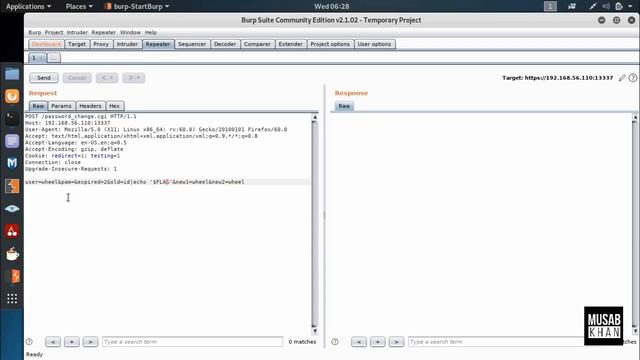640x360 pixels.
Task: Switch to the Proxy tab
Action: (x=101, y=44)
